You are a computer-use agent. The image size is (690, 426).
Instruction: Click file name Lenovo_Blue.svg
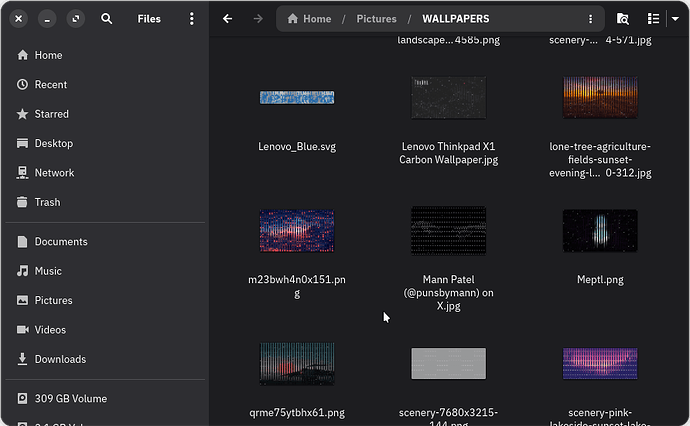[x=297, y=147]
